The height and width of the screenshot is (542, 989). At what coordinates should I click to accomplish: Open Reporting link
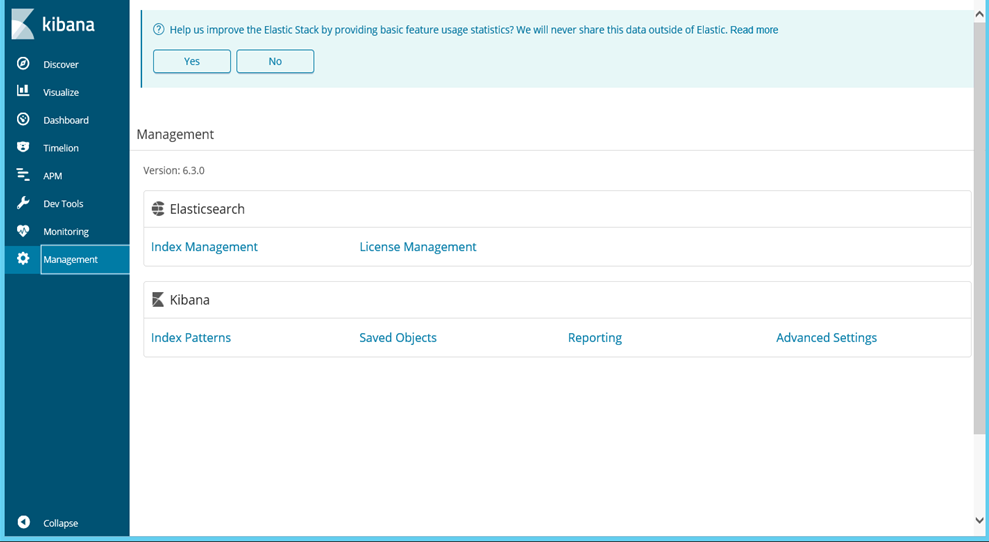point(595,338)
